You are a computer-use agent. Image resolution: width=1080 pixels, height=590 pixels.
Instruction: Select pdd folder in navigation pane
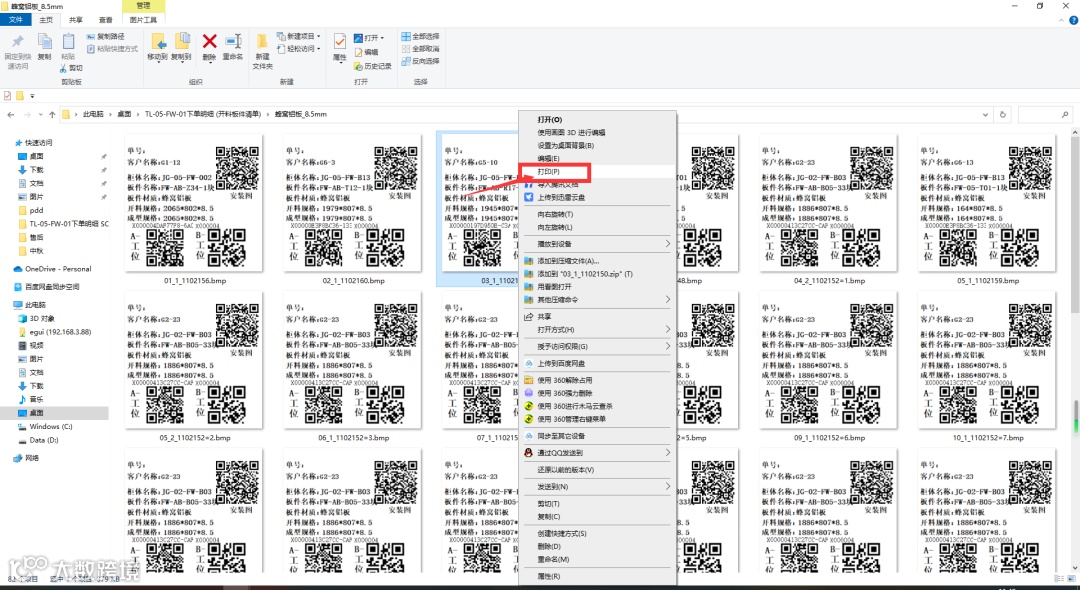pyautogui.click(x=37, y=210)
